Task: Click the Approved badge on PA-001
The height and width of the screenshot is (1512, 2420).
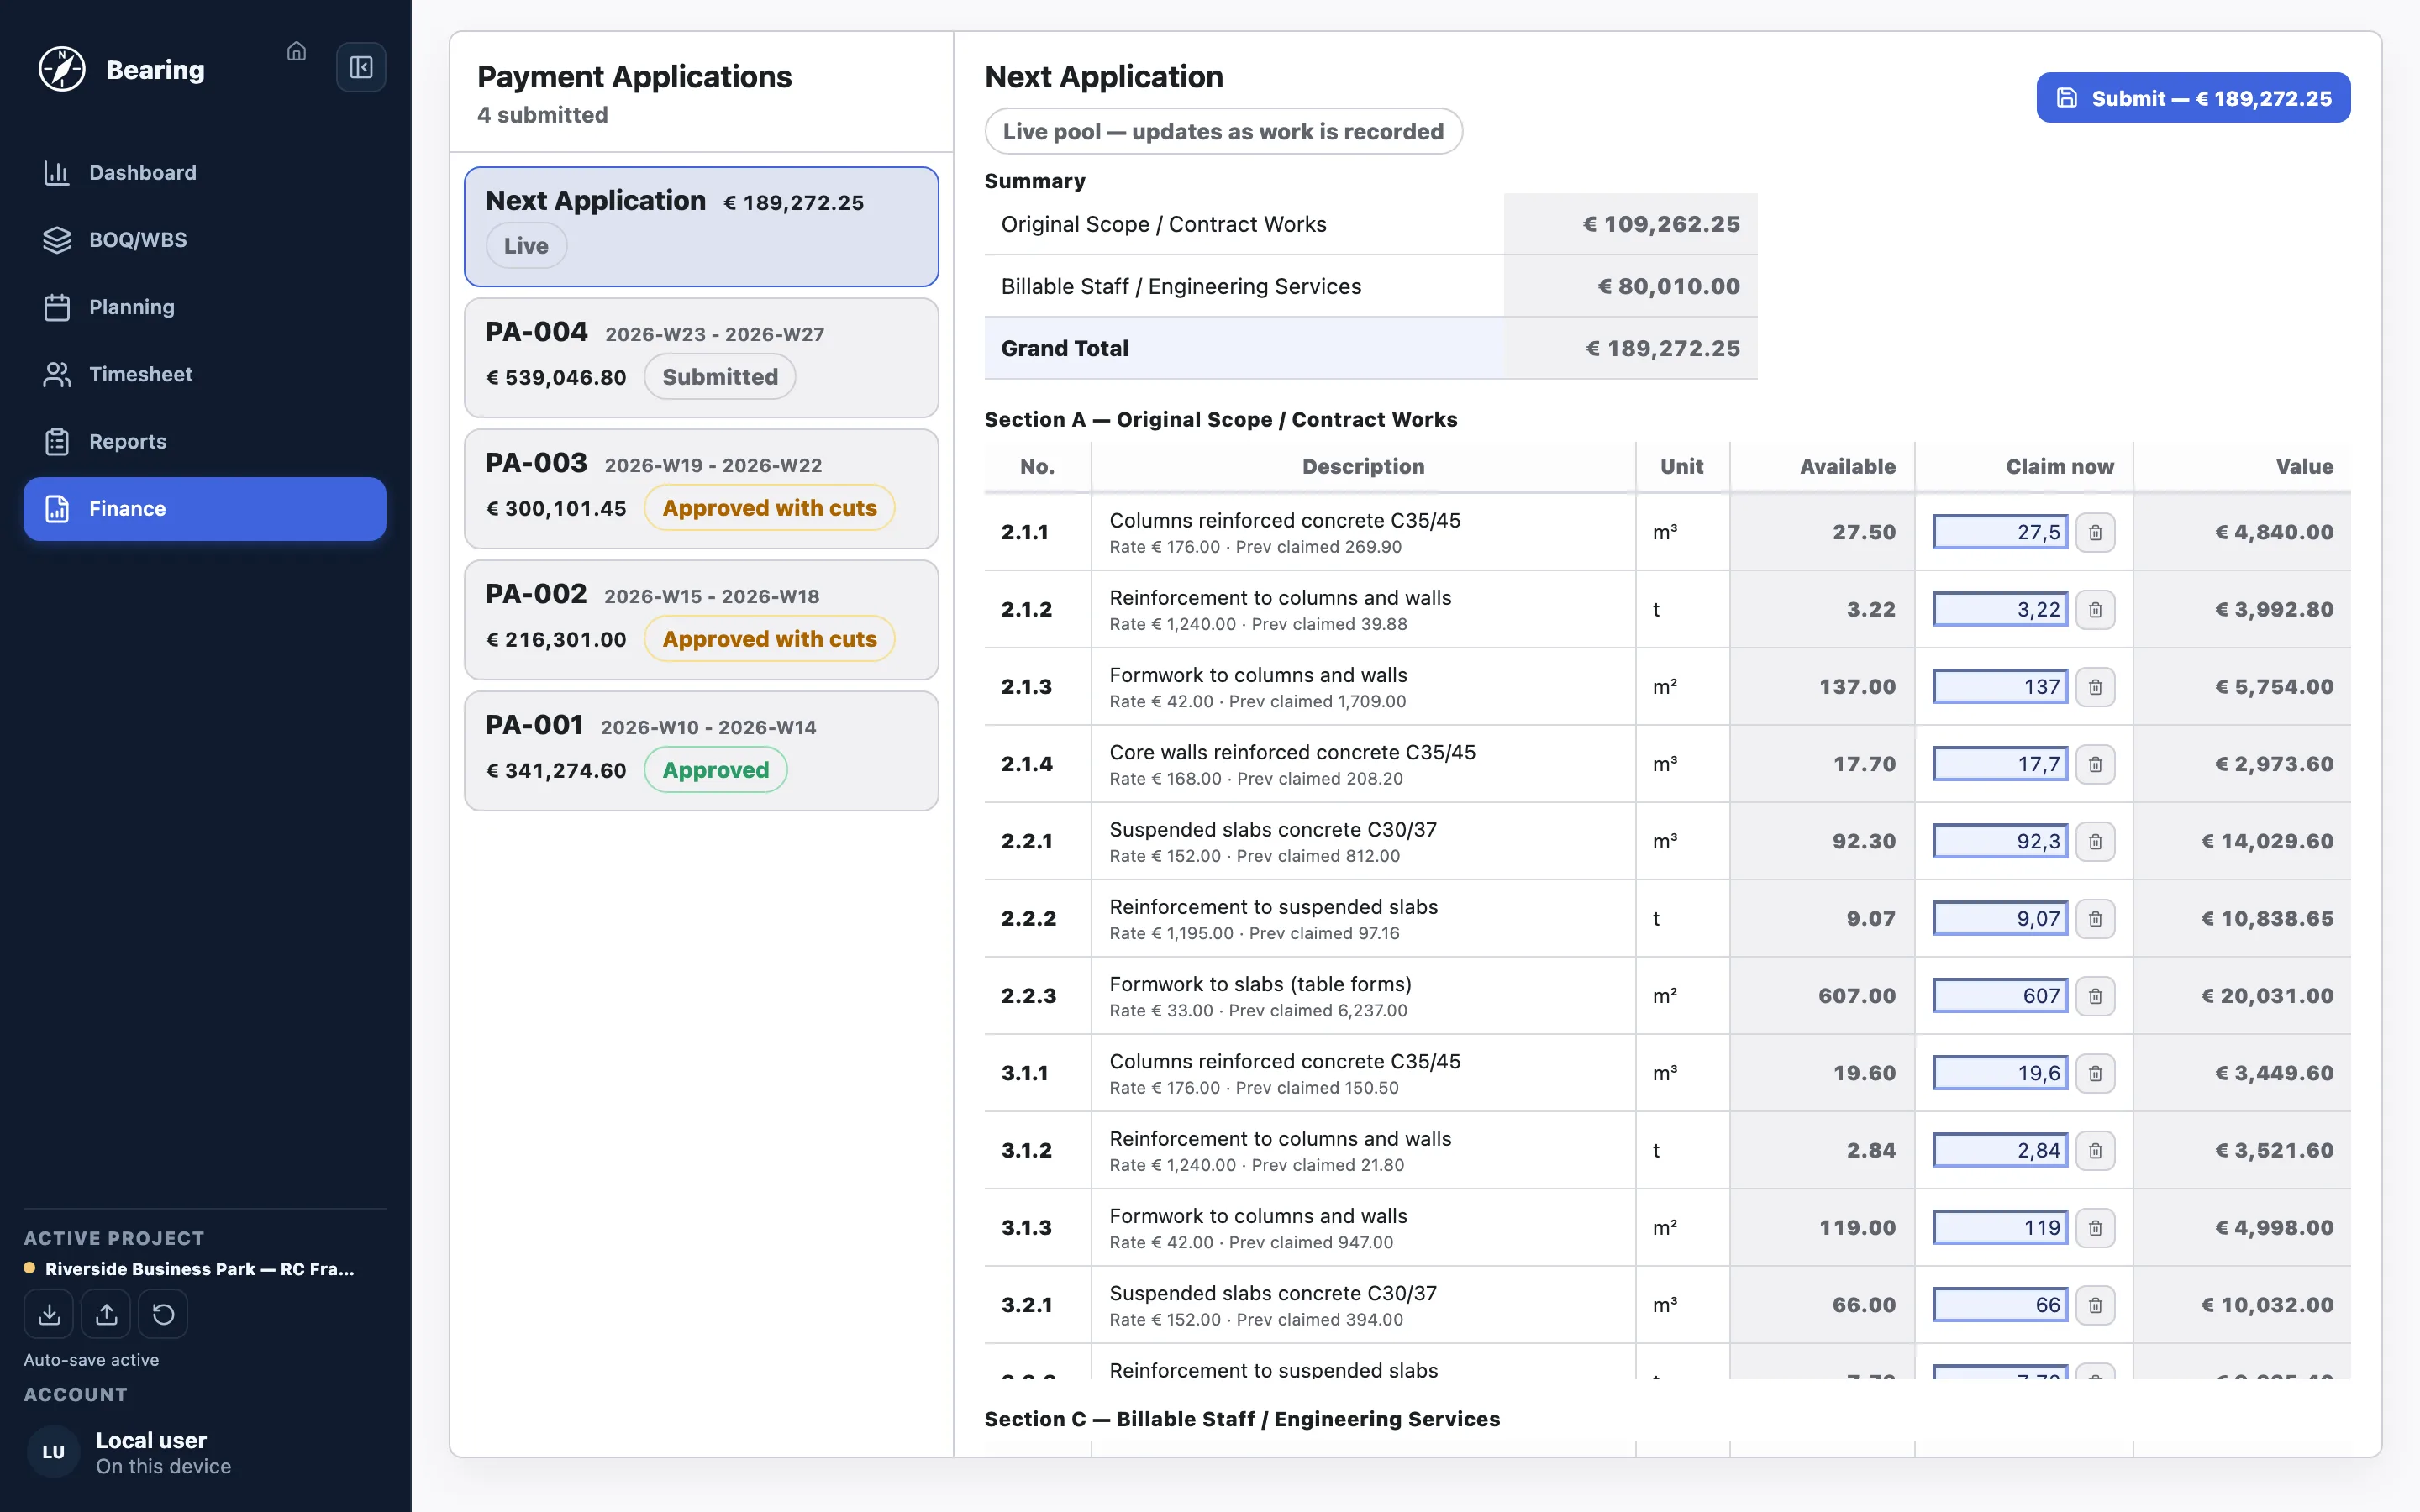Action: pos(715,770)
